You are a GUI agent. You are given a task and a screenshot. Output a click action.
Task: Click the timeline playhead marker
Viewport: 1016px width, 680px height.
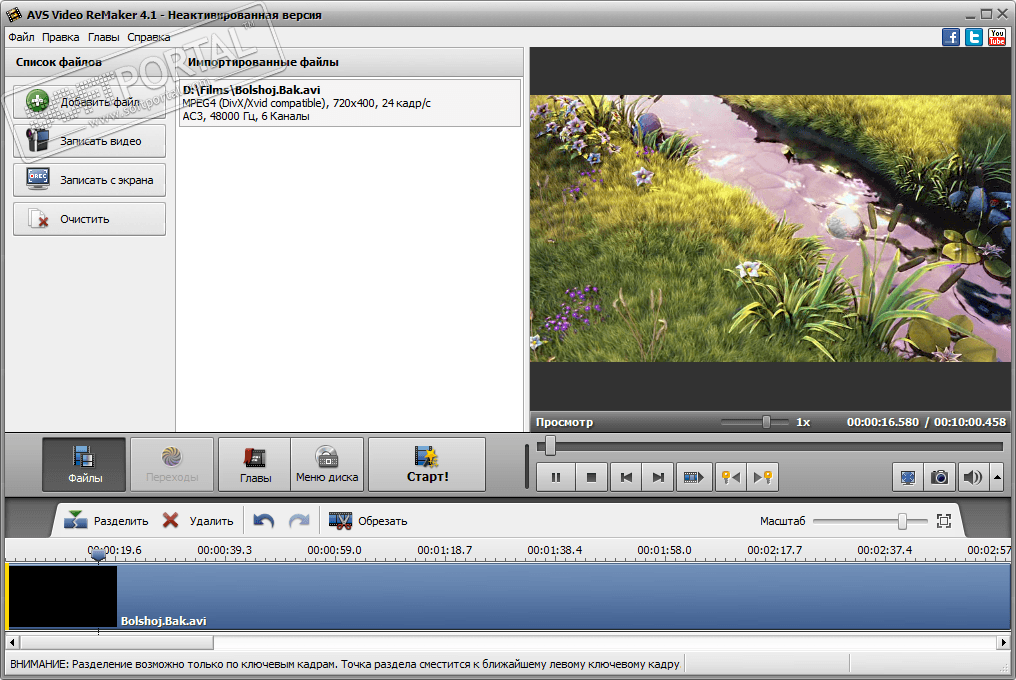[x=98, y=555]
